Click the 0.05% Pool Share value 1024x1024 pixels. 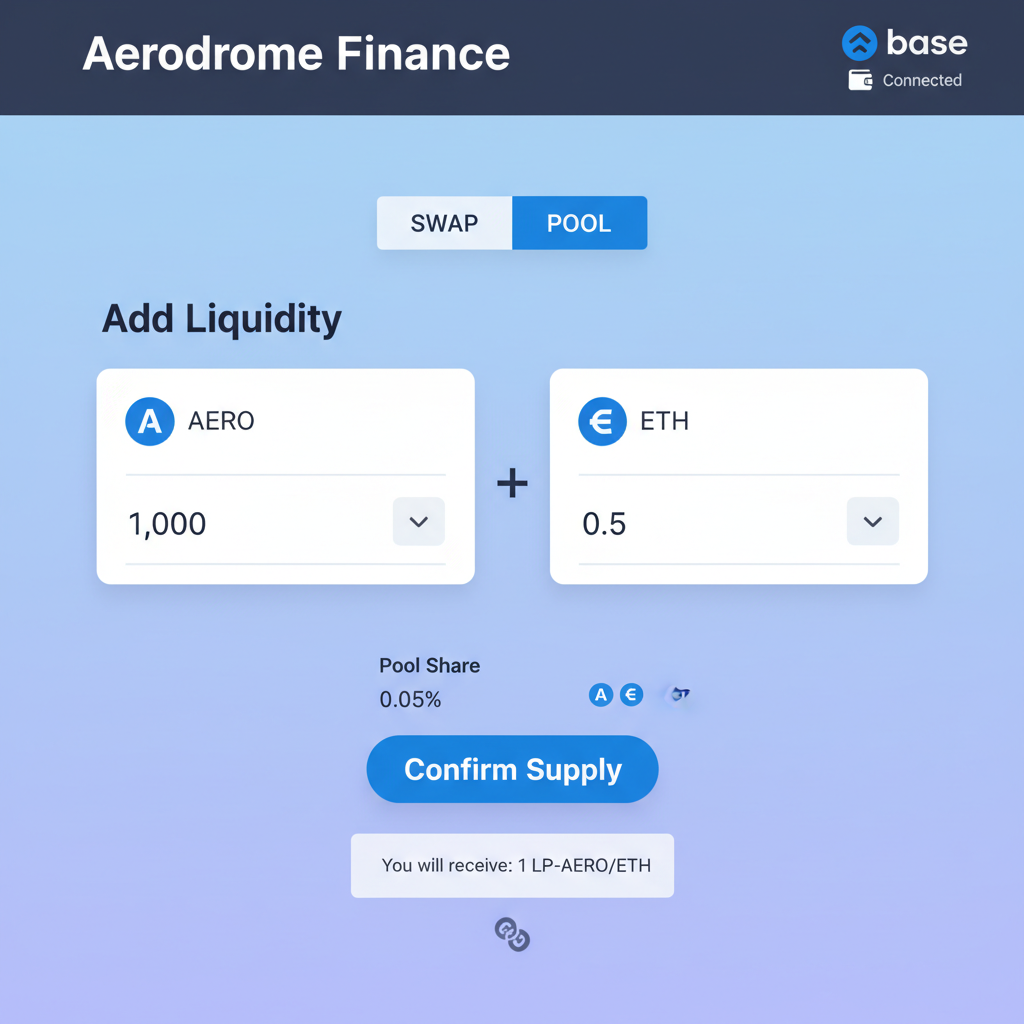[410, 699]
